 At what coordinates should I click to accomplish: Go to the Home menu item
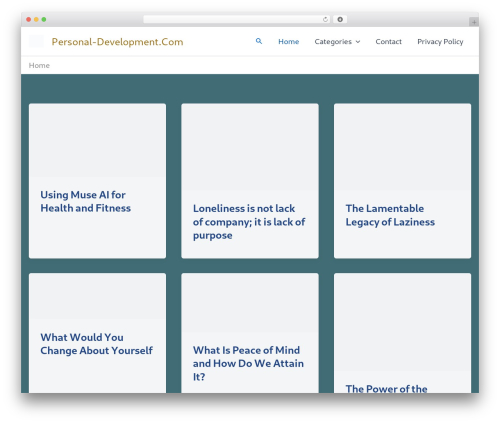[x=289, y=42]
